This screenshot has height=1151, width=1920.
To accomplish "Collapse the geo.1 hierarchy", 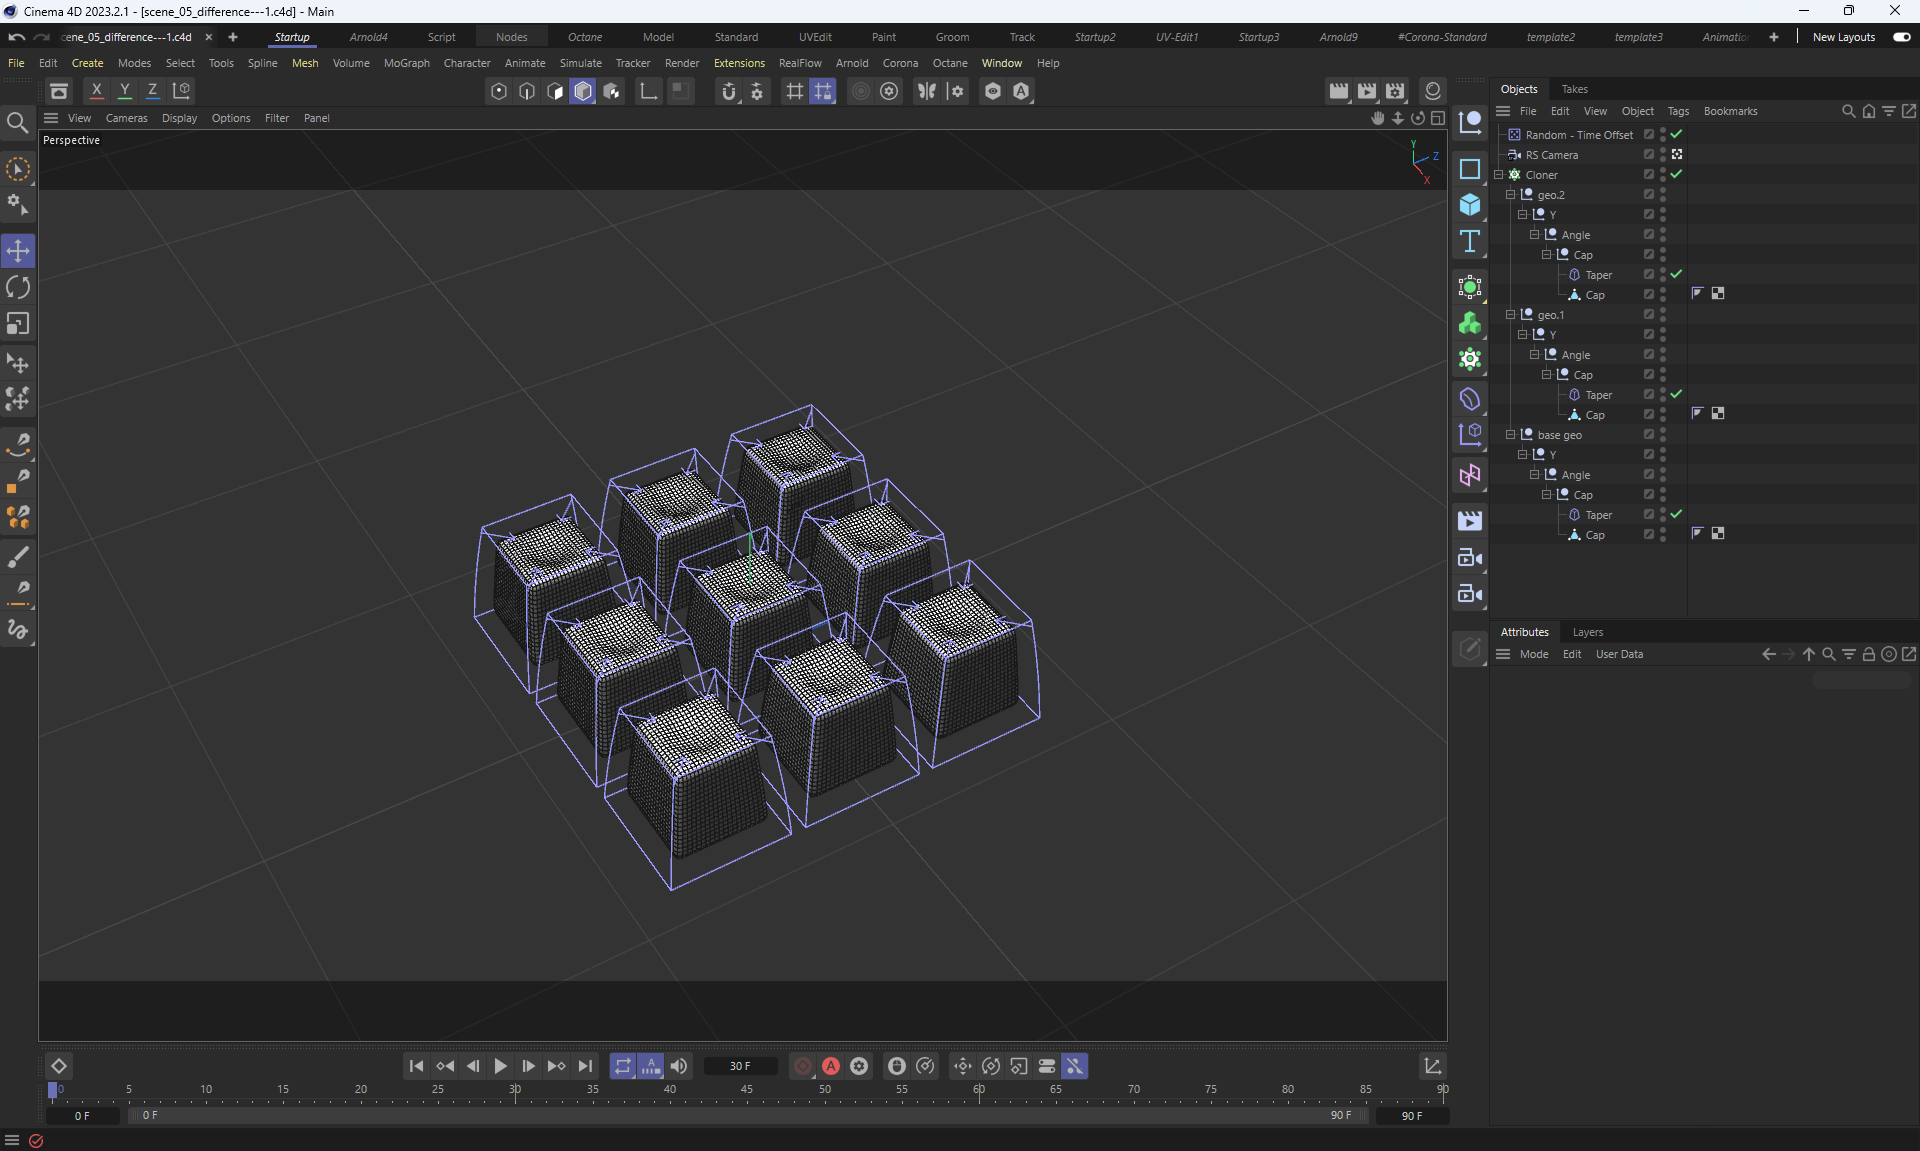I will [1511, 314].
